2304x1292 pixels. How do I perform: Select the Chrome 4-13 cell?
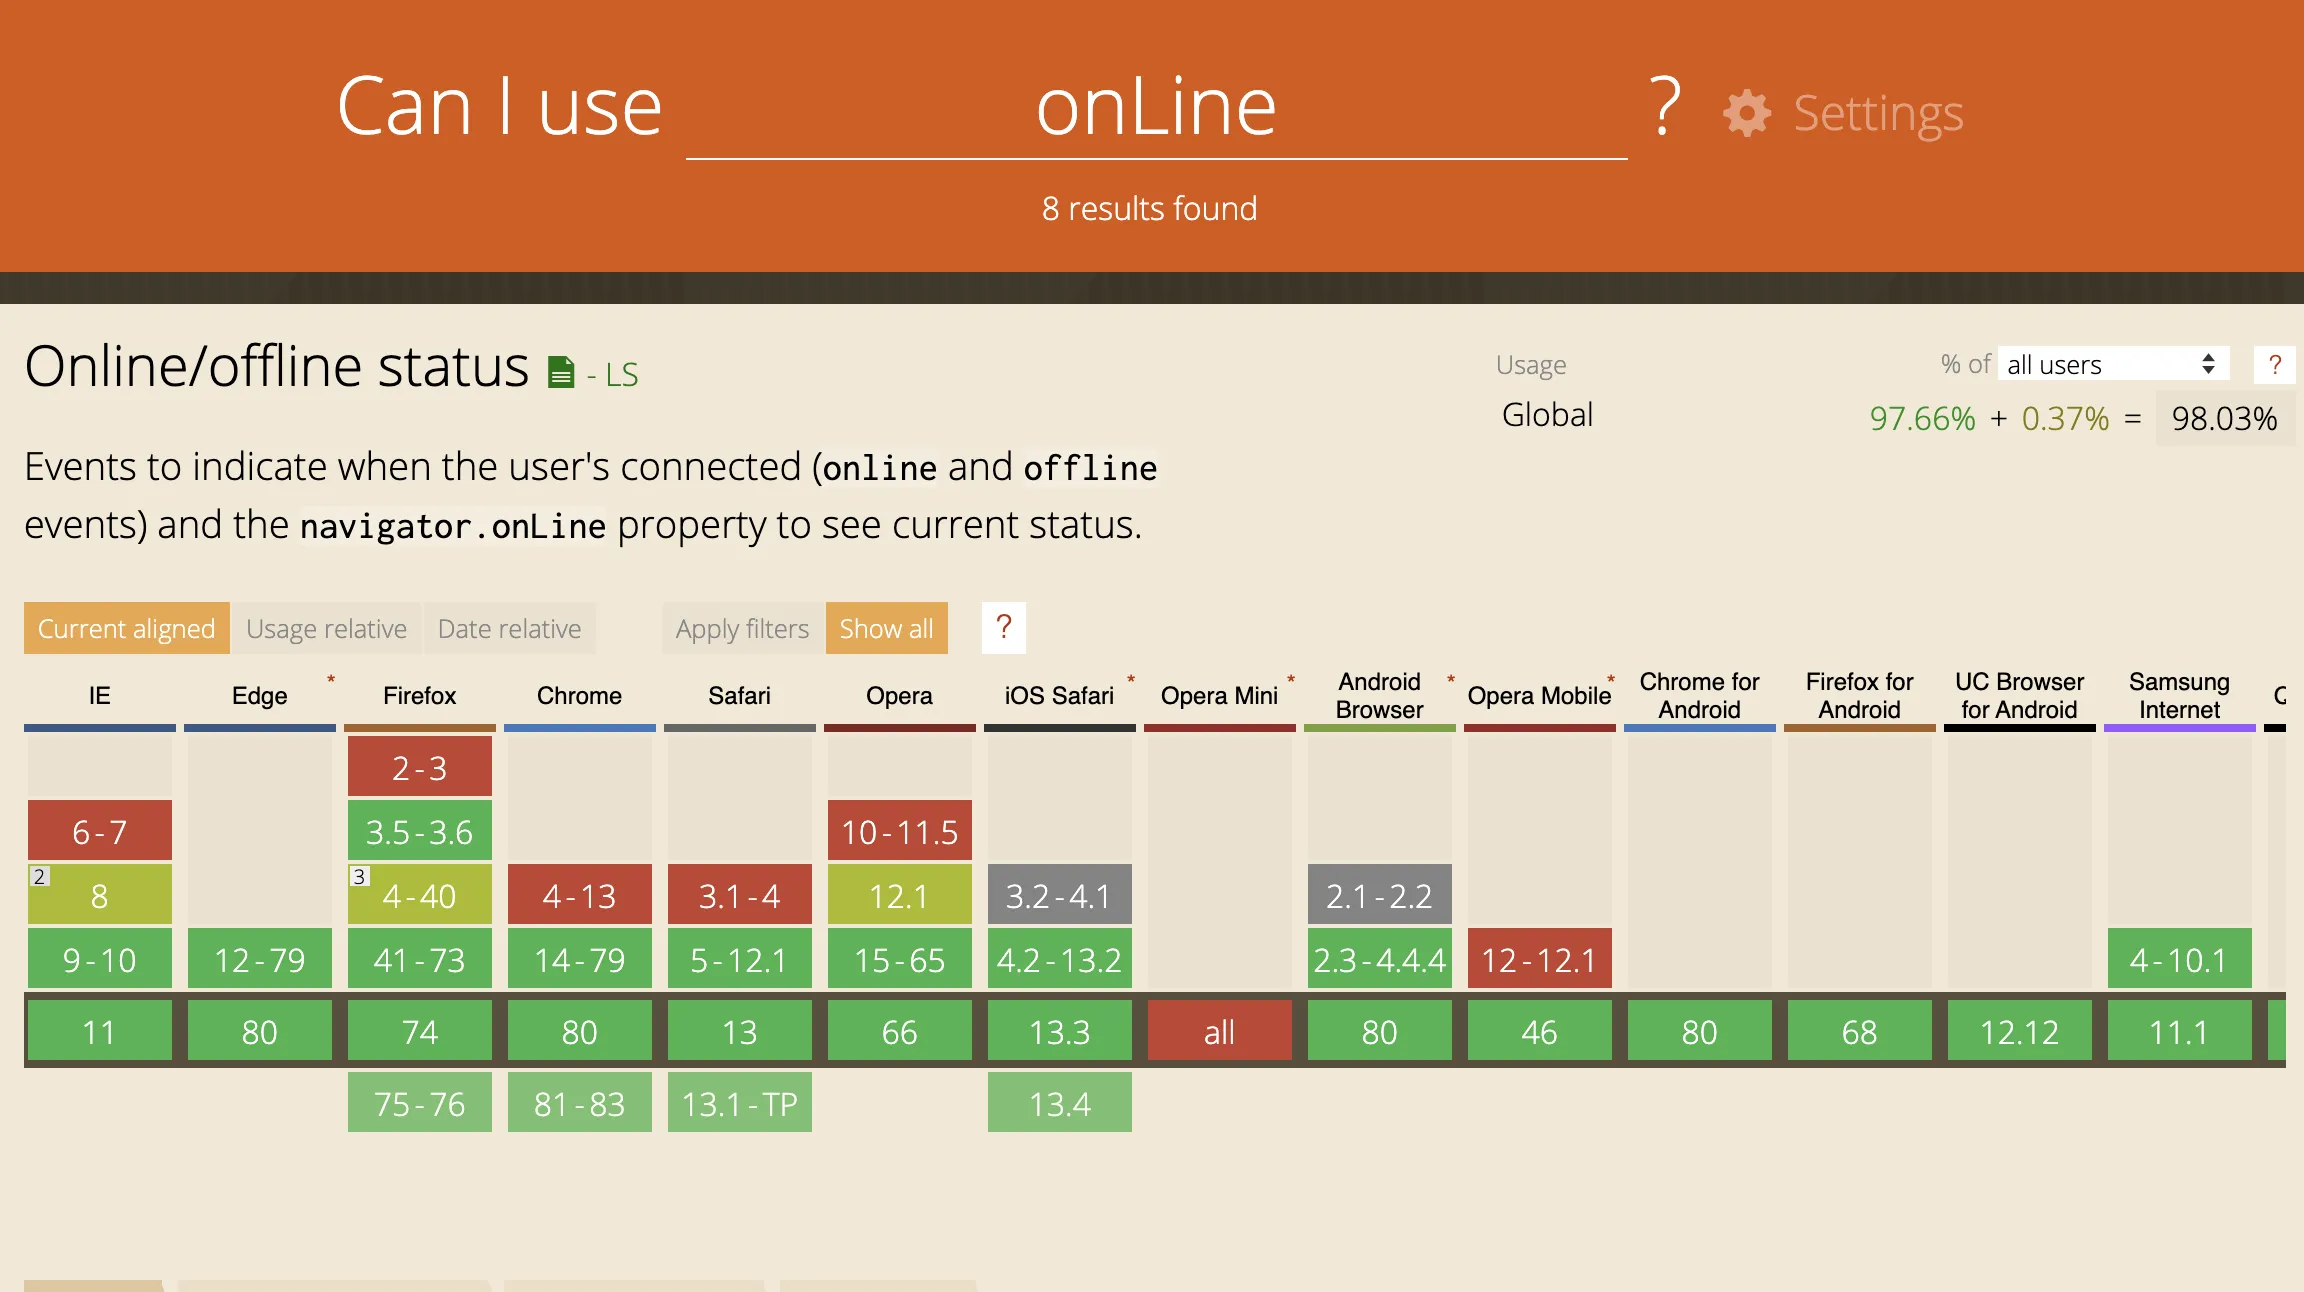580,894
